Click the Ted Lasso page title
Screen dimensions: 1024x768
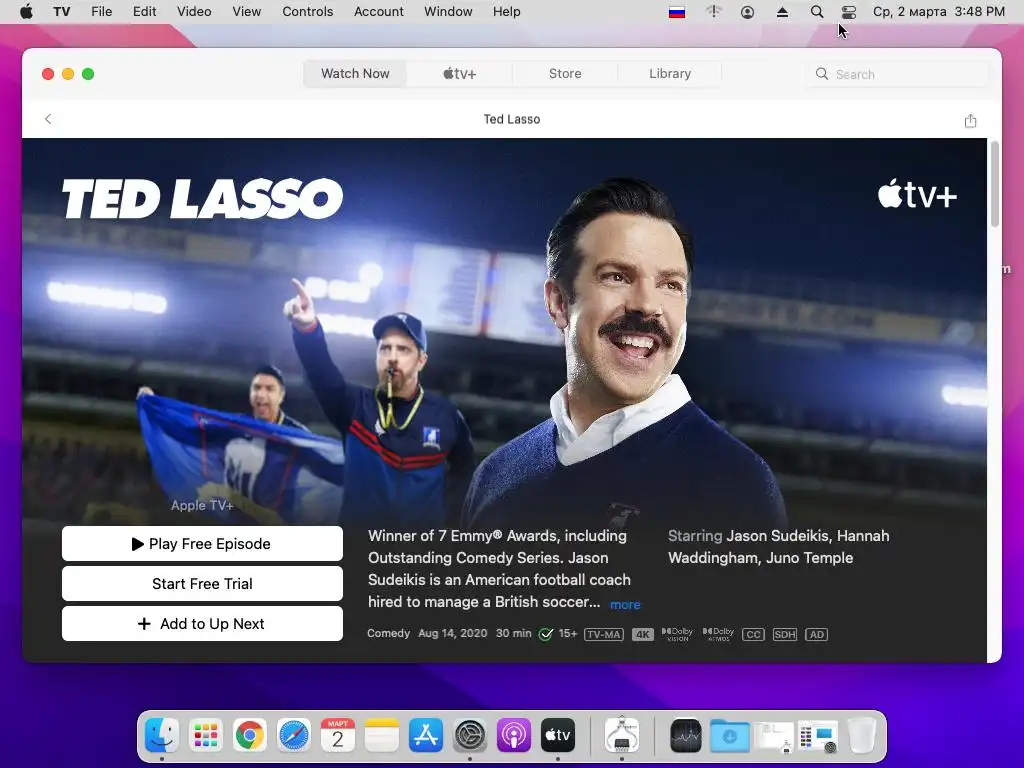(x=512, y=119)
